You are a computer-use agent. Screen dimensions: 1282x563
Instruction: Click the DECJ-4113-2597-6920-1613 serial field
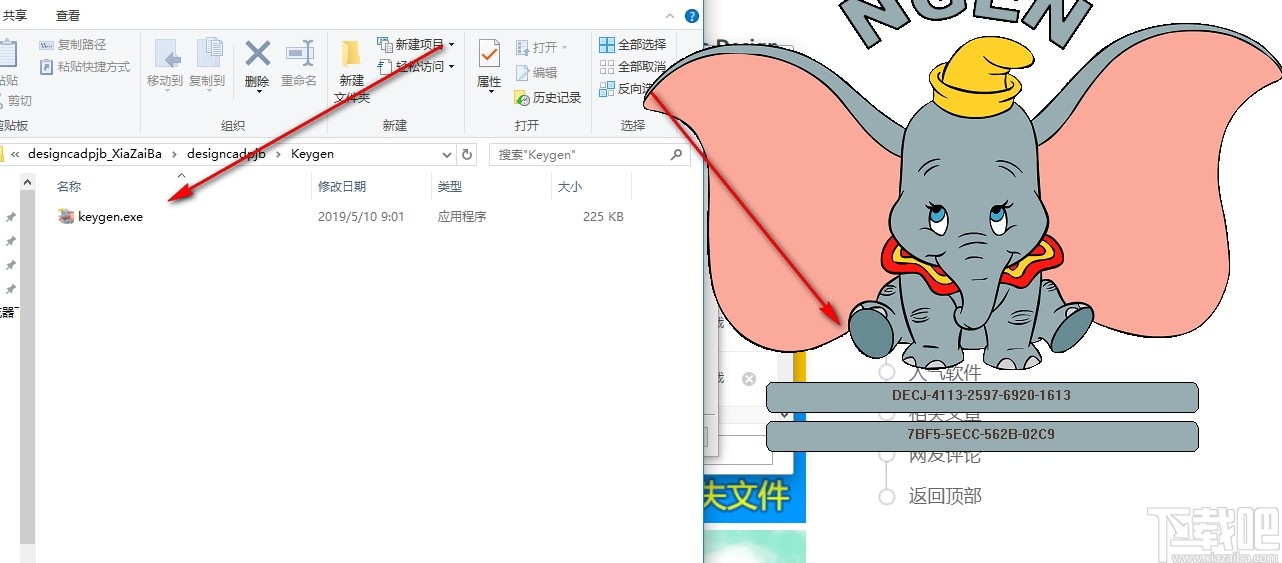coord(981,396)
